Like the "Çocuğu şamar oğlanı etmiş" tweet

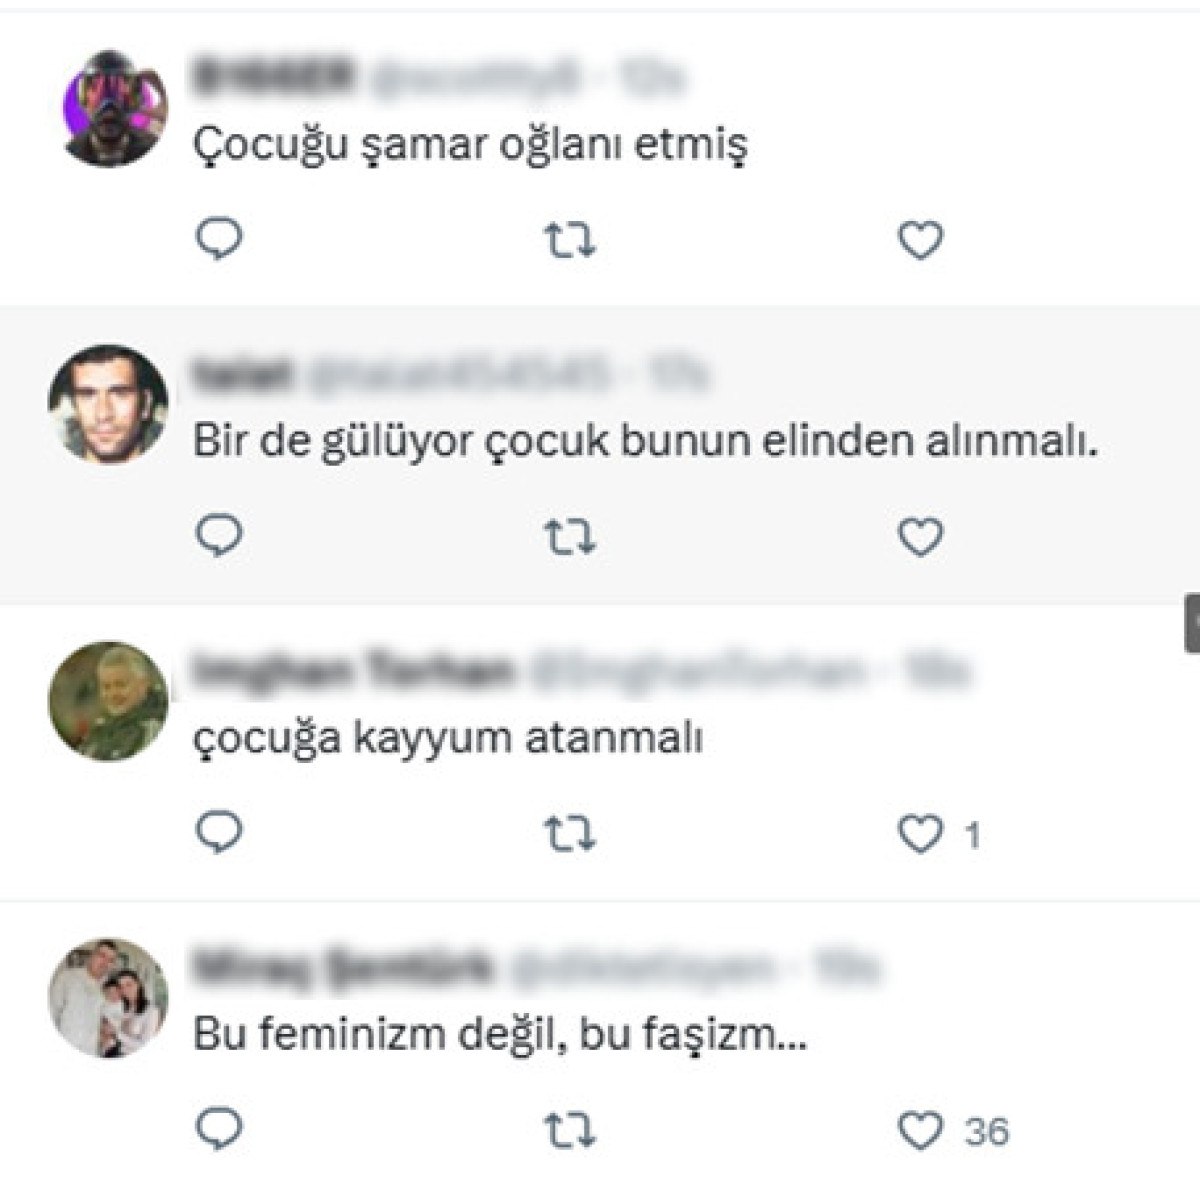point(920,240)
